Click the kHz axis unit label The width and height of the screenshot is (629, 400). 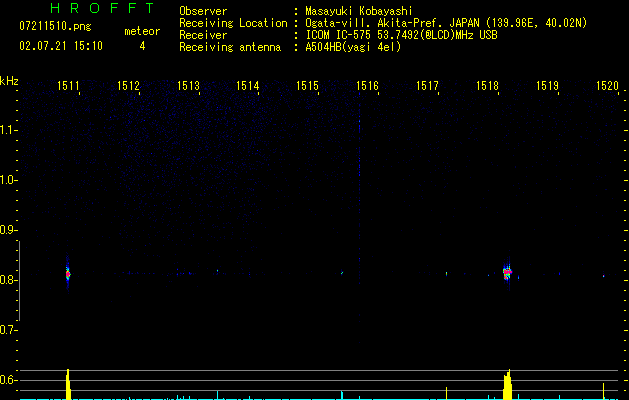click(9, 81)
